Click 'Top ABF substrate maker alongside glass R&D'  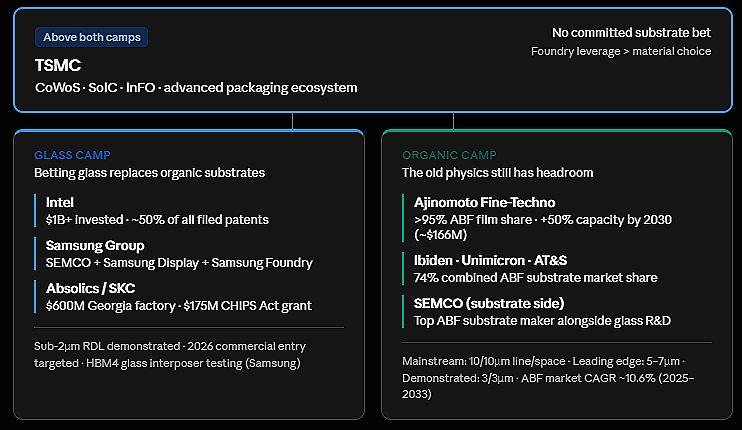[542, 321]
